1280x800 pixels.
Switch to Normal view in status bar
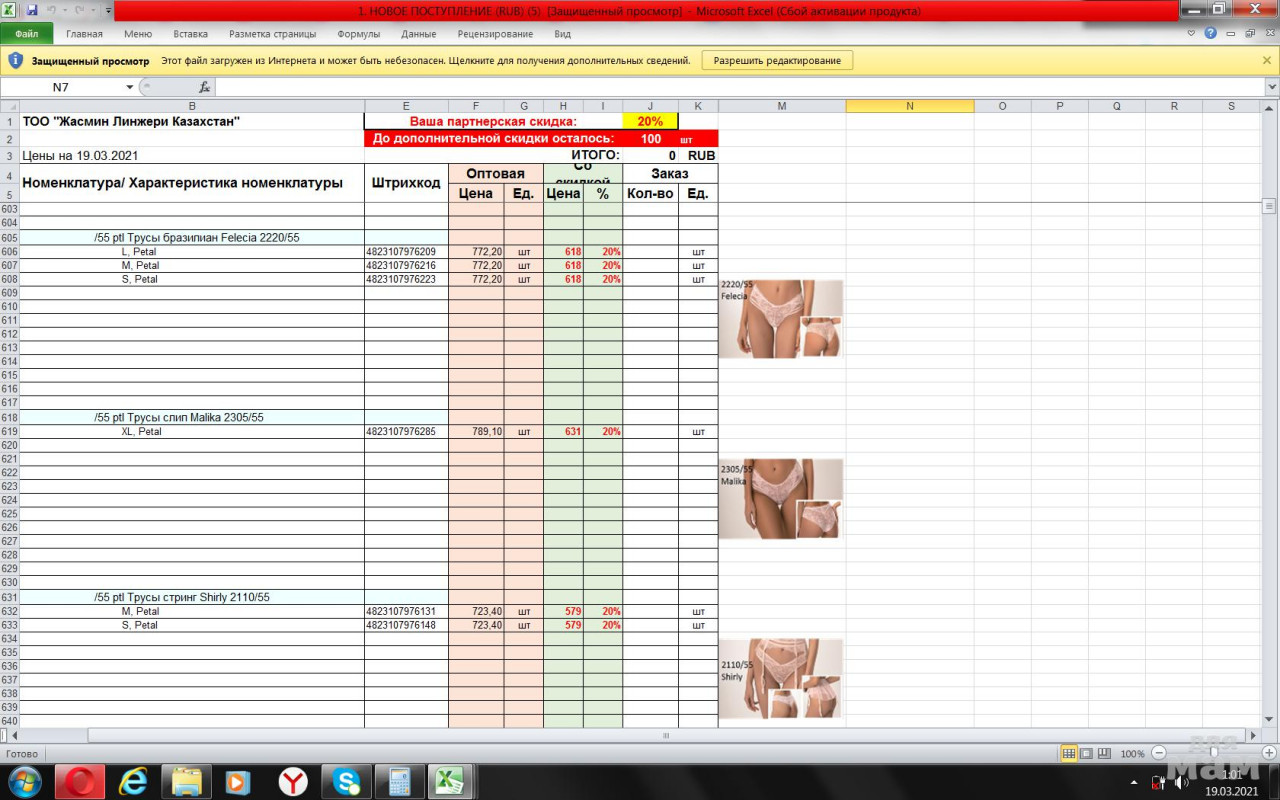click(1069, 753)
